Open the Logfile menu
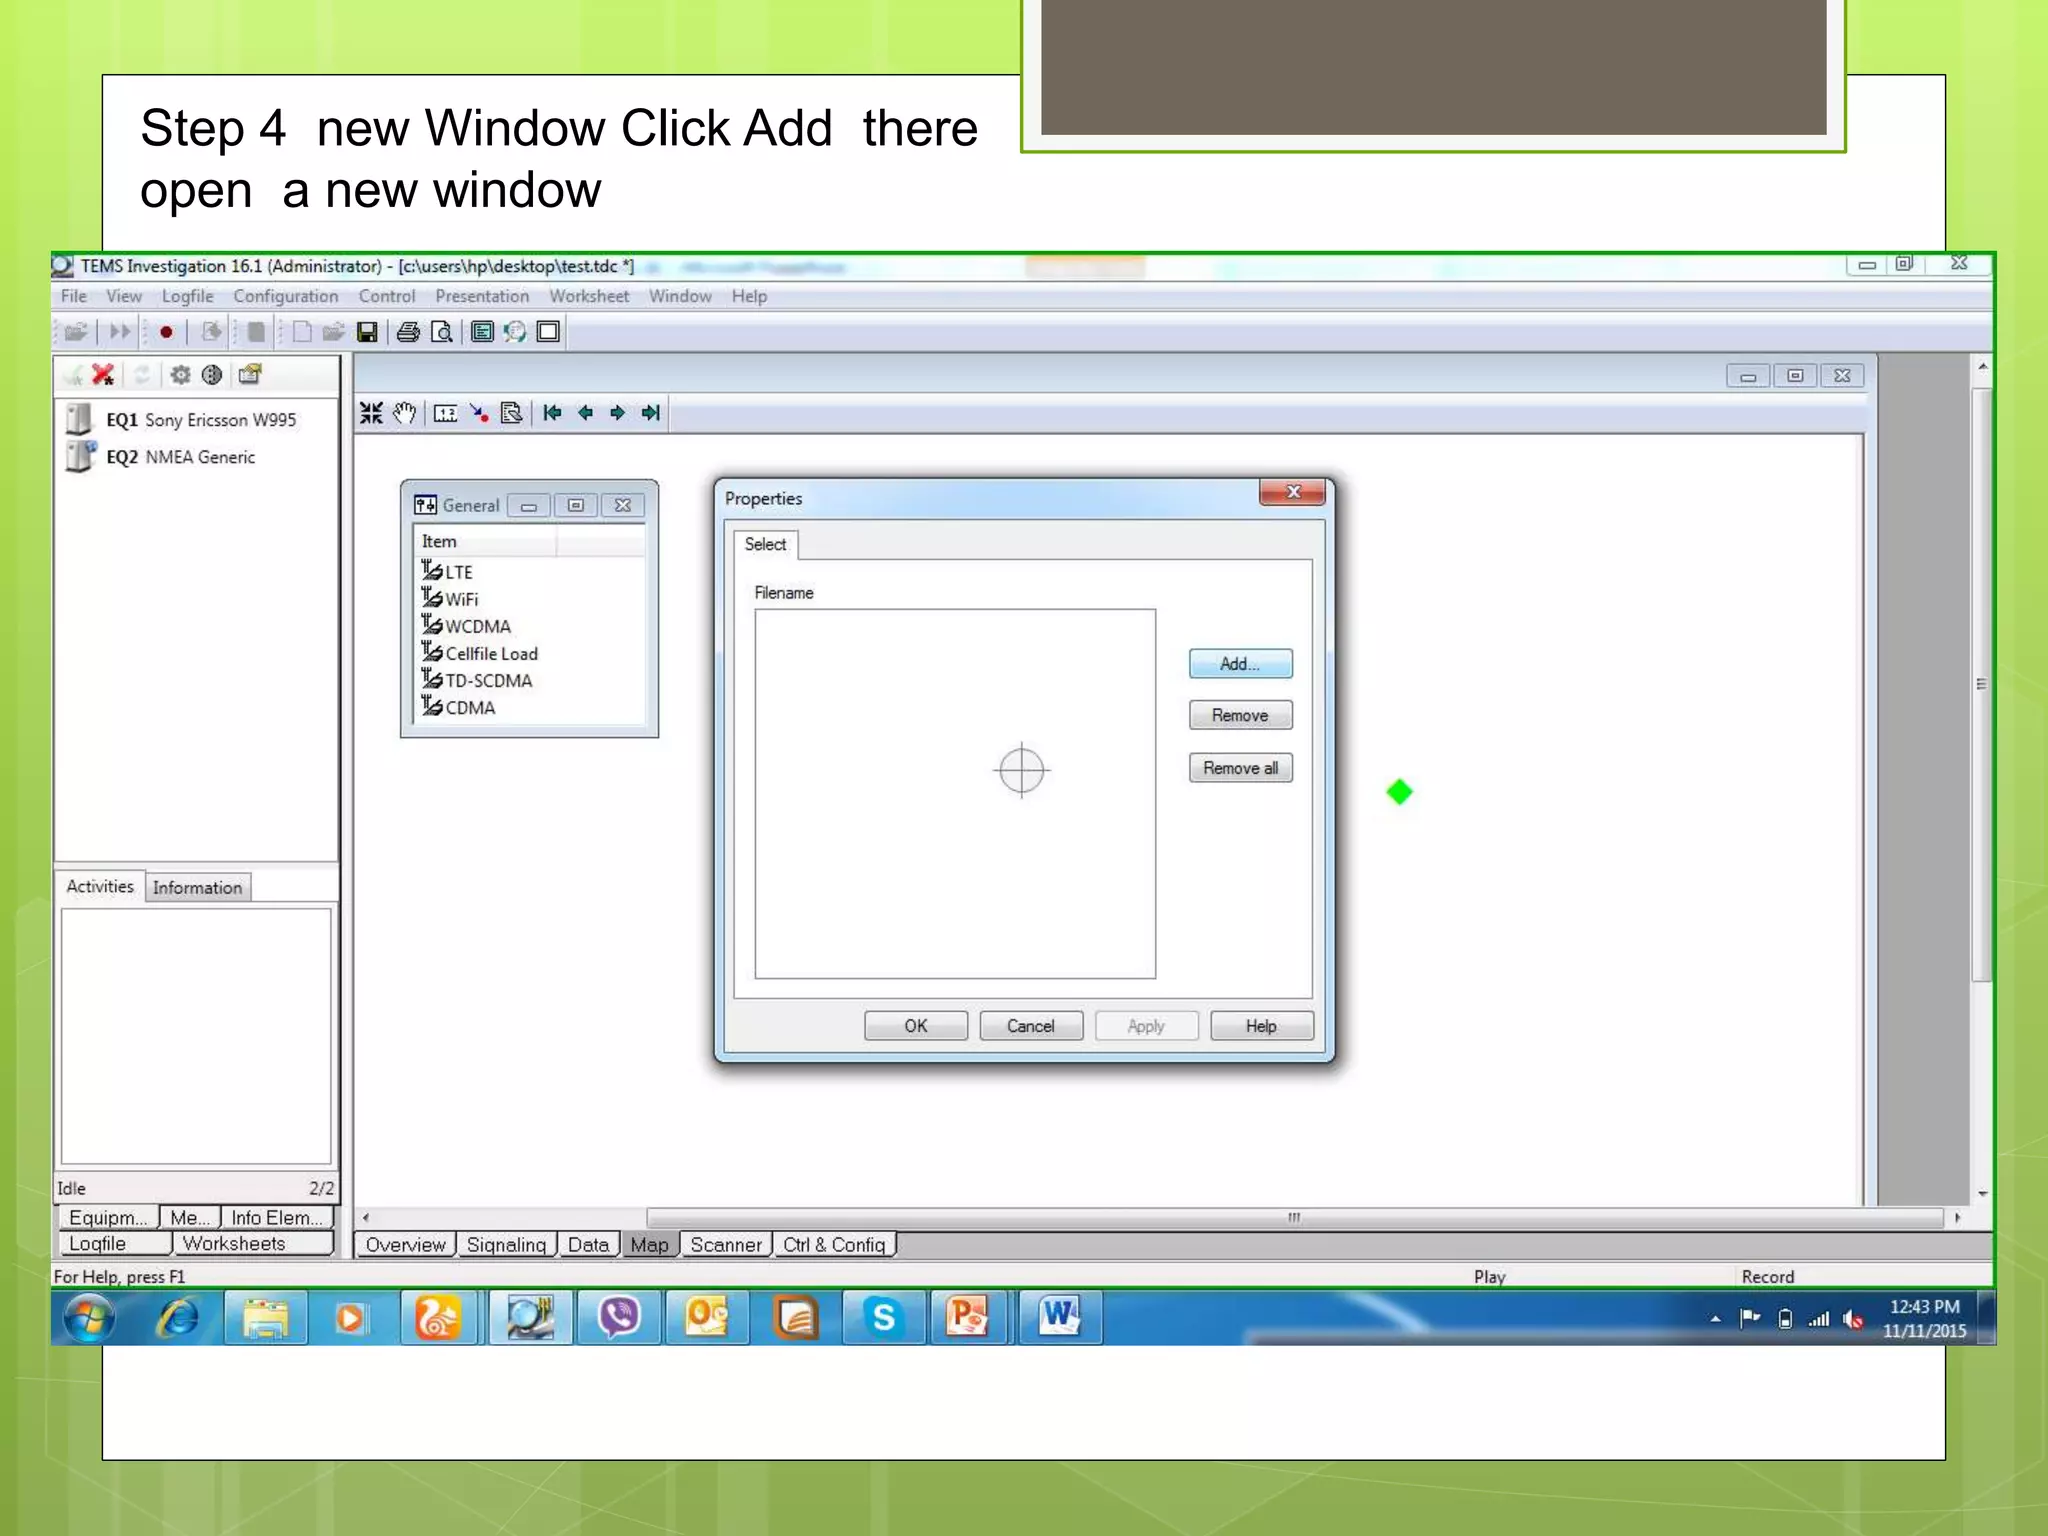Image resolution: width=2048 pixels, height=1536 pixels. click(x=187, y=296)
